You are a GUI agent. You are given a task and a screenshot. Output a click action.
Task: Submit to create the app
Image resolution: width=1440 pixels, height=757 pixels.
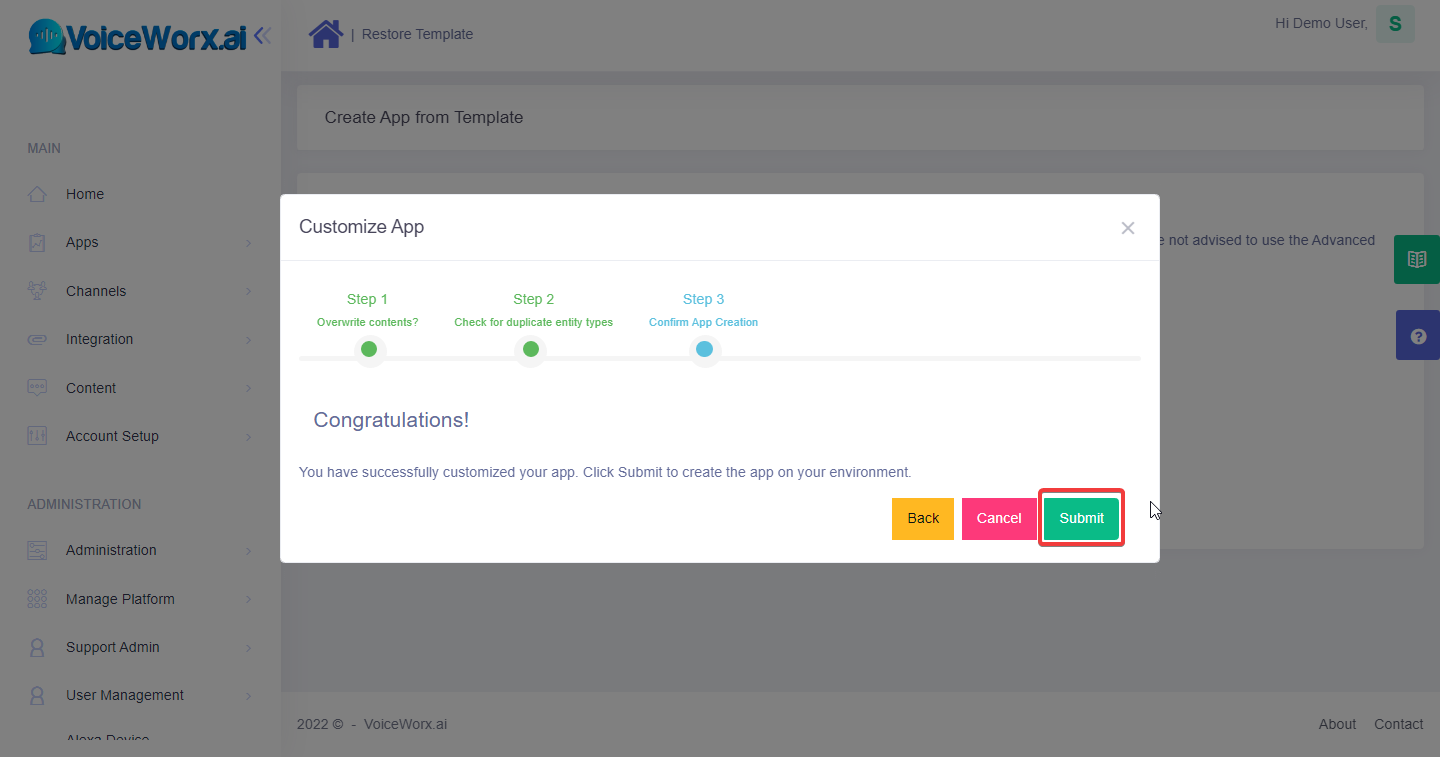pos(1081,518)
